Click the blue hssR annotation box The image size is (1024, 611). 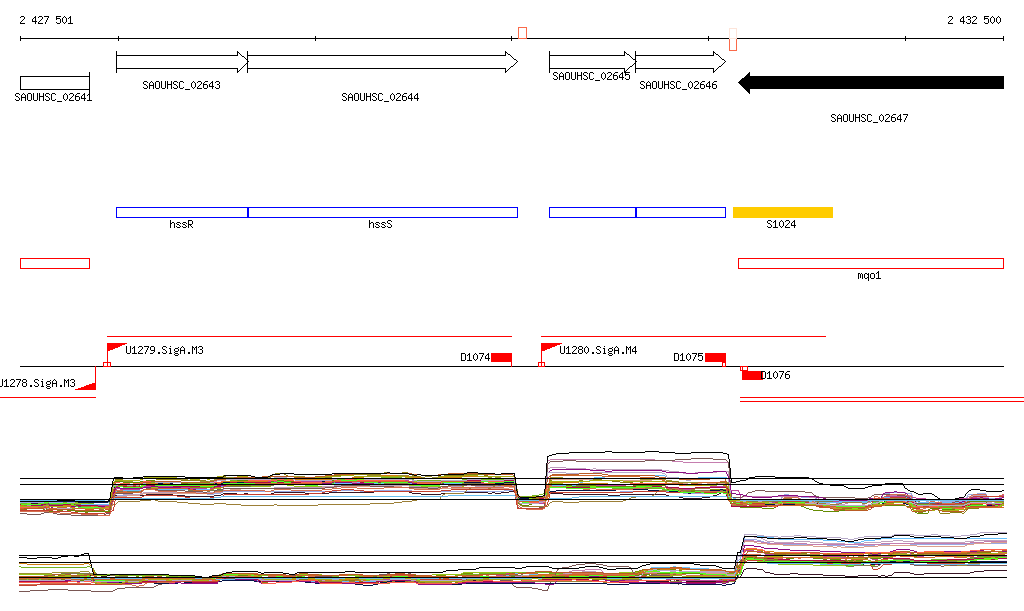(182, 212)
